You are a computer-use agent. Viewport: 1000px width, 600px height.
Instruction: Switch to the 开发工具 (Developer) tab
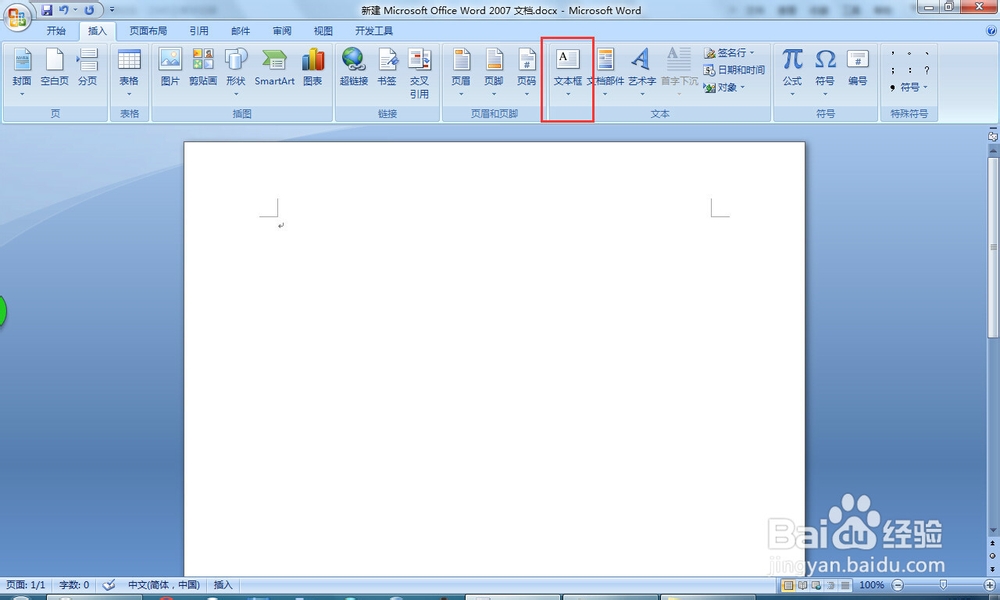click(x=374, y=31)
